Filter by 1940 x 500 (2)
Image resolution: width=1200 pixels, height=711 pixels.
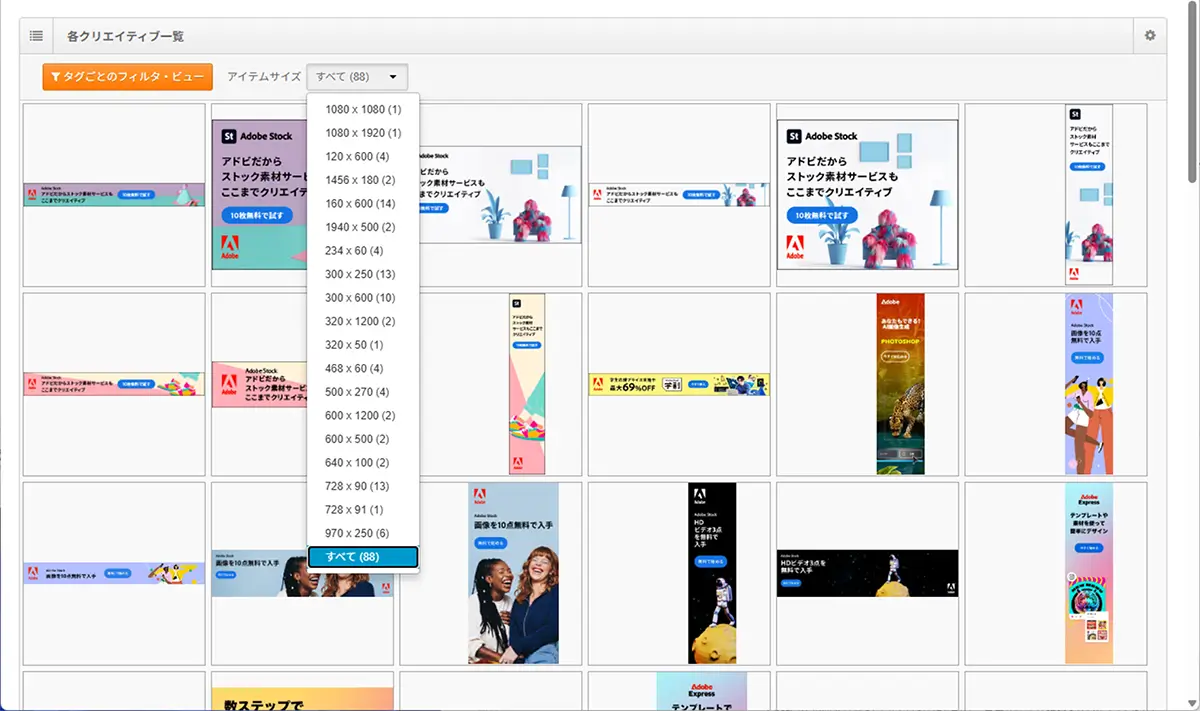(x=363, y=227)
